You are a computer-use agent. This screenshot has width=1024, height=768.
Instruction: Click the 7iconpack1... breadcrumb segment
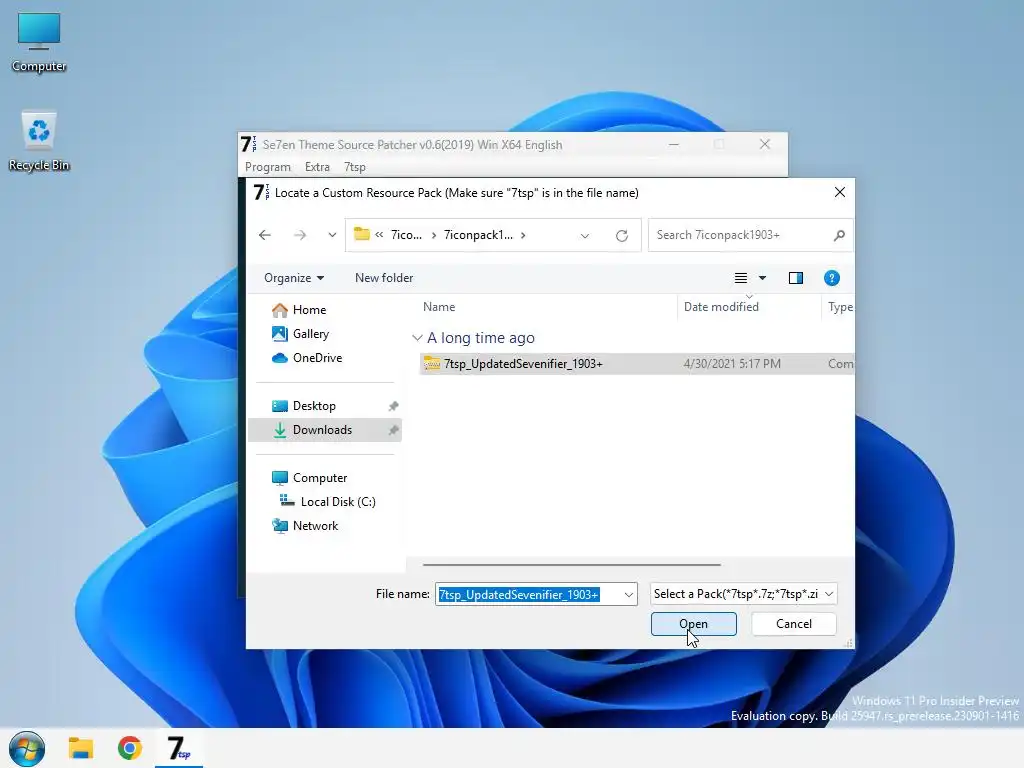click(x=478, y=235)
